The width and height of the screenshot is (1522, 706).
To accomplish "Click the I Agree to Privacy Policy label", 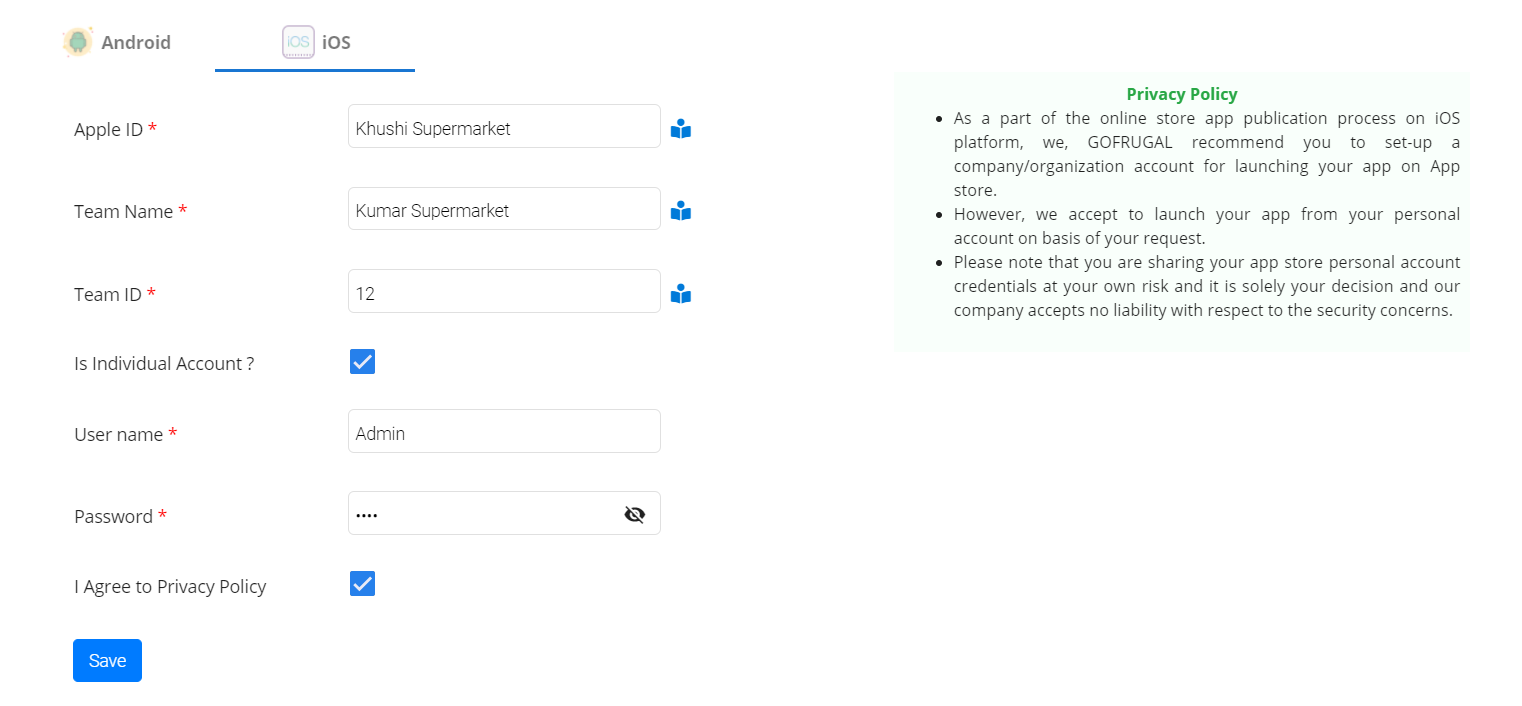I will point(170,587).
